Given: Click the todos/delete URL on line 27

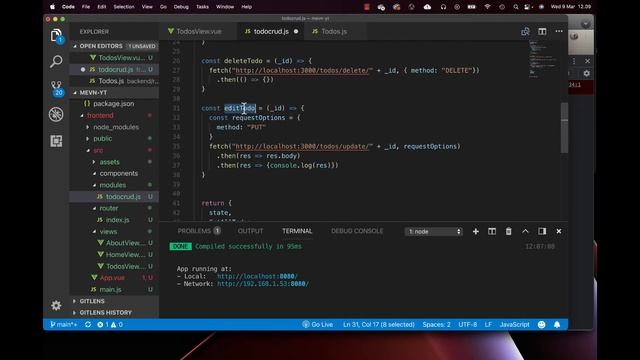Looking at the screenshot, I should (x=302, y=70).
